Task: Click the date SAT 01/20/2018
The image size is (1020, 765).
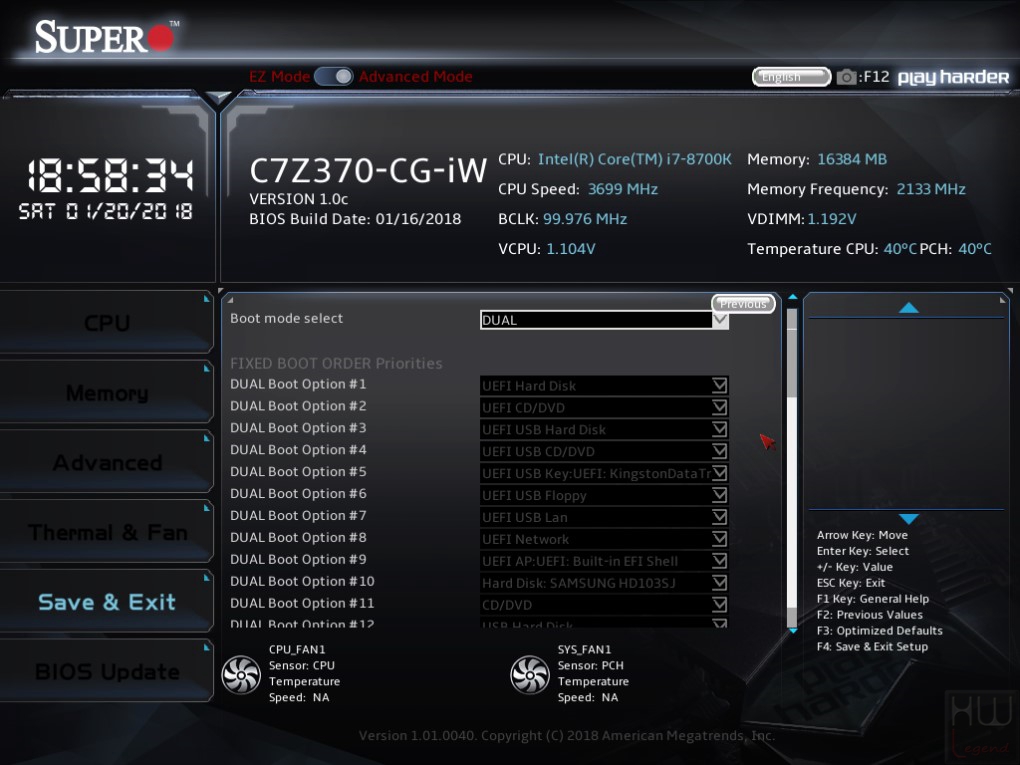Action: pyautogui.click(x=105, y=211)
